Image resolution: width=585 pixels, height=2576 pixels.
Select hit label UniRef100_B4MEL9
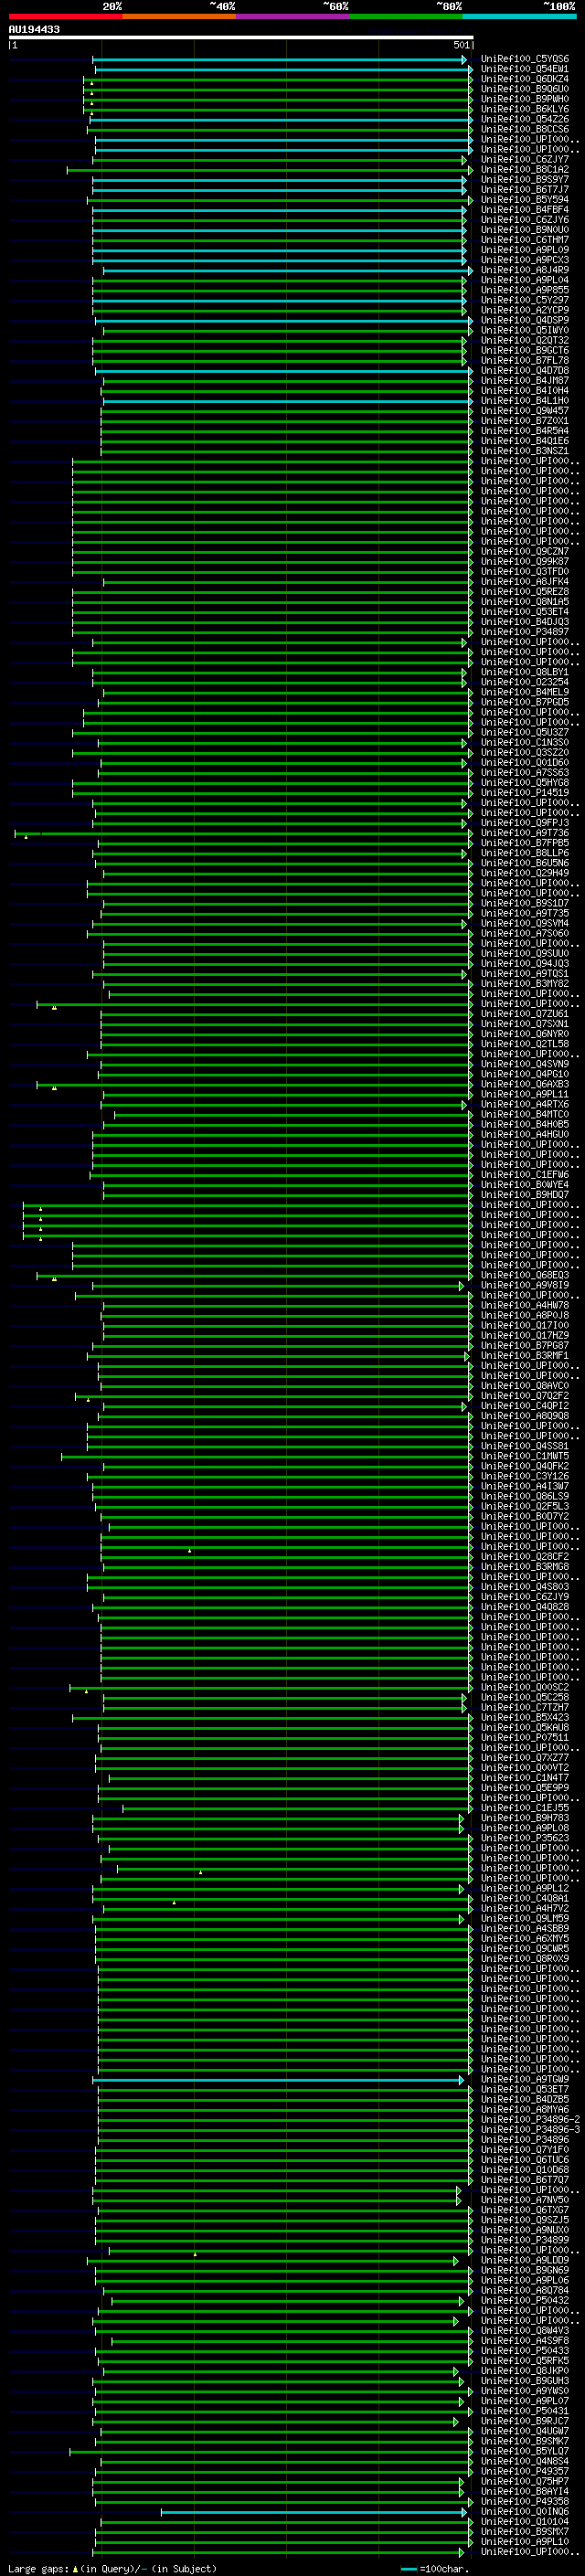[x=524, y=692]
